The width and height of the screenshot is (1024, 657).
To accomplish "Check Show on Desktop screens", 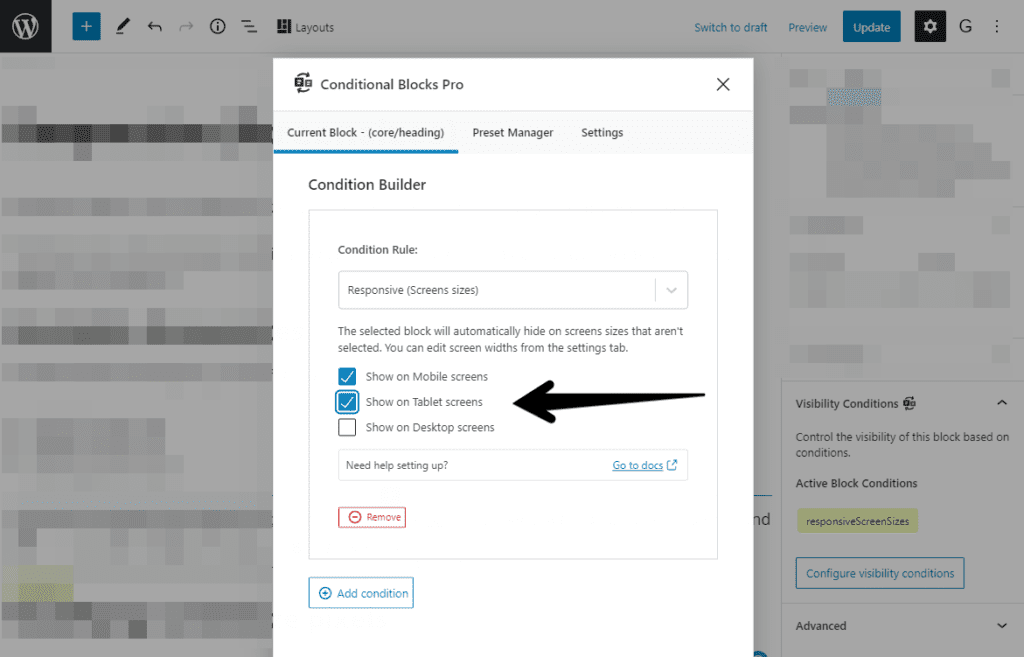I will point(347,427).
